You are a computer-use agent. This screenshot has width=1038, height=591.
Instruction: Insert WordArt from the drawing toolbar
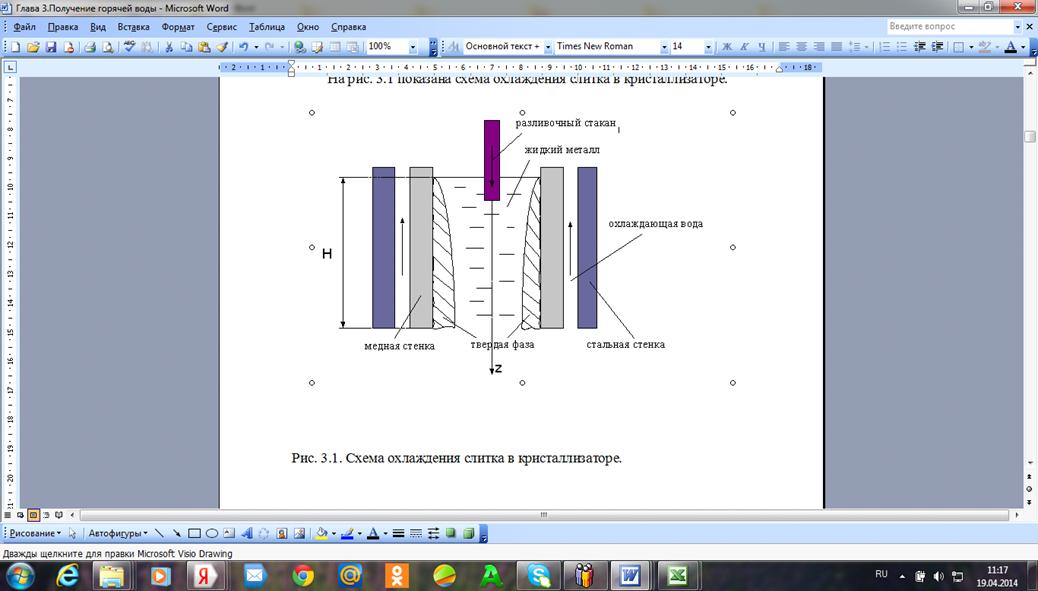tap(247, 534)
